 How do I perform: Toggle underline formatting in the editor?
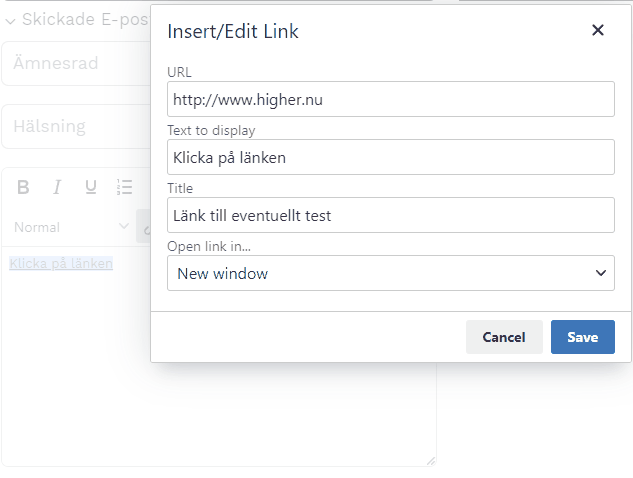[x=91, y=187]
